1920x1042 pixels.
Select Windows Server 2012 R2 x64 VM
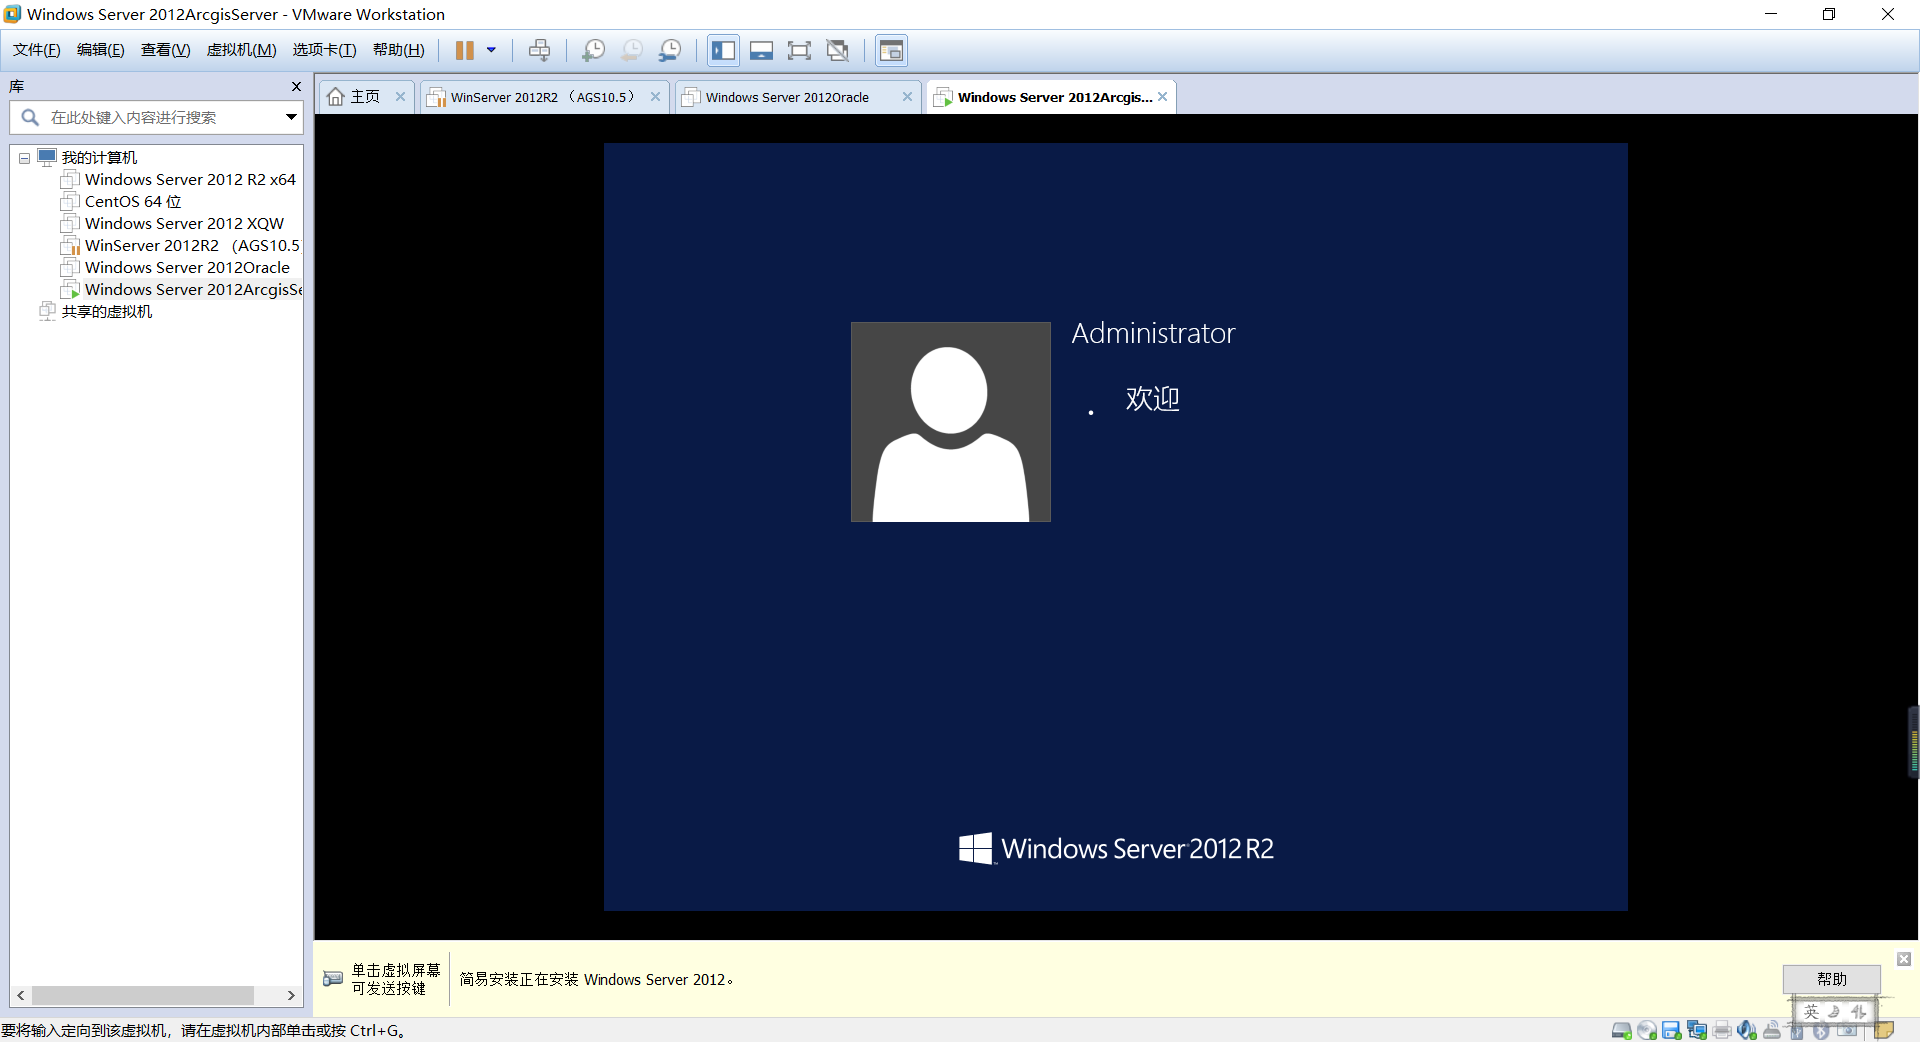[x=190, y=179]
